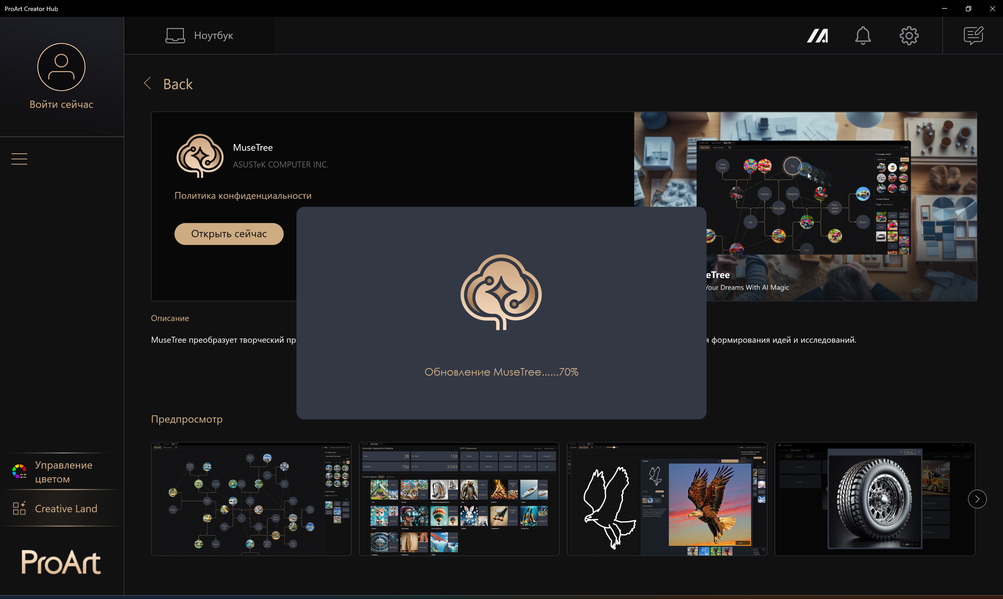Open the eagle sketch preview thumbnail
Screen dimensions: 1003x599
click(667, 499)
